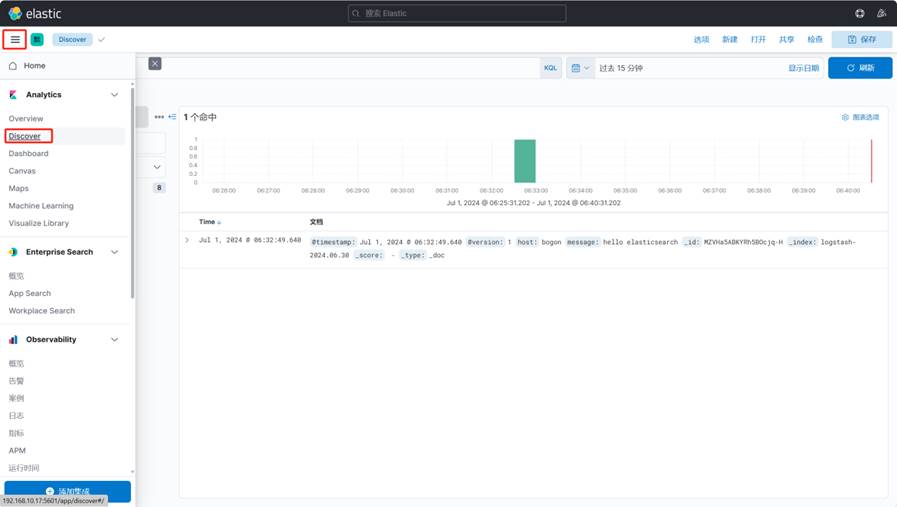Viewport: 897px width, 507px height.
Task: Open Analytics Overview
Action: point(26,118)
